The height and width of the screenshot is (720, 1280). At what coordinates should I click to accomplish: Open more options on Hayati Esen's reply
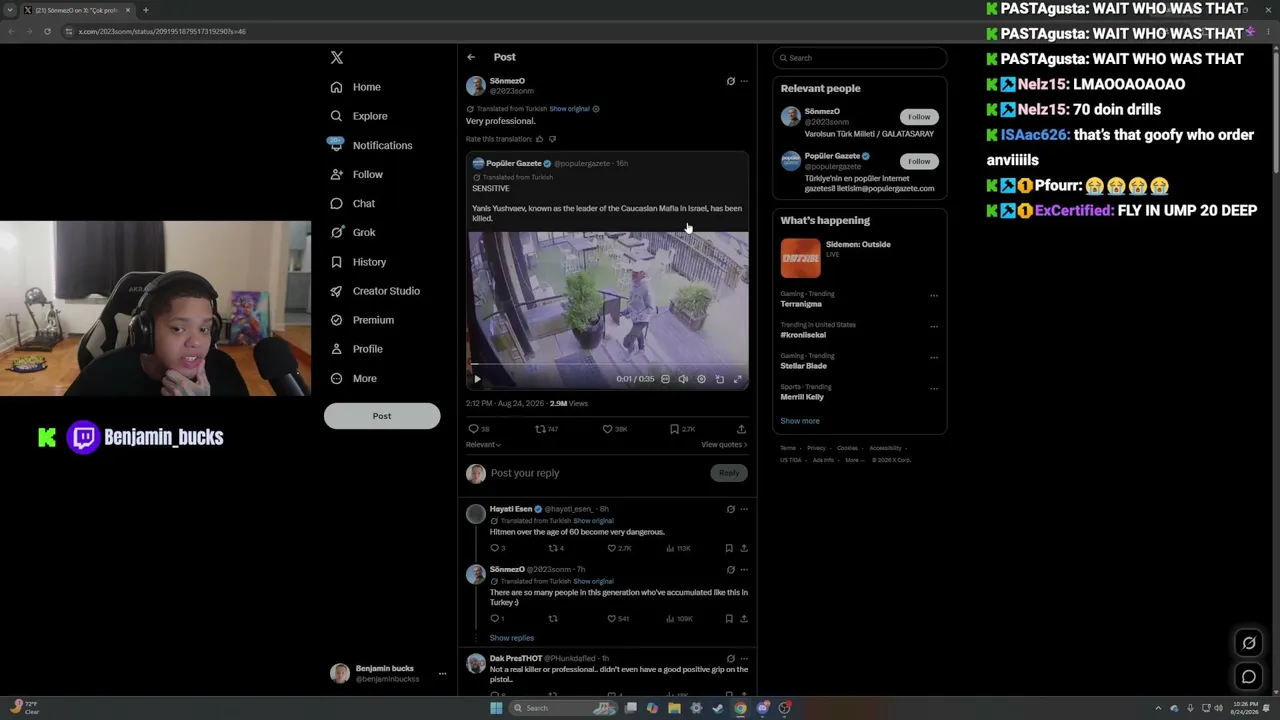[744, 509]
